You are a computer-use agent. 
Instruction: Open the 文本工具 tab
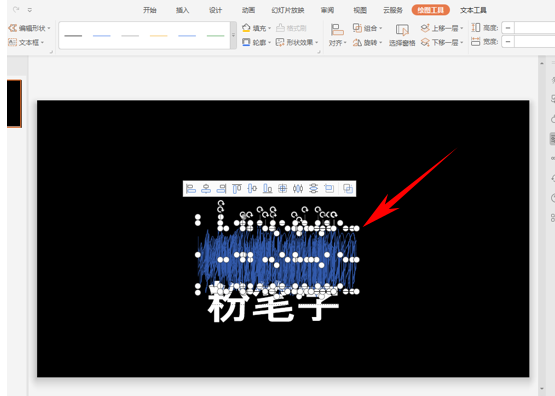pyautogui.click(x=473, y=10)
